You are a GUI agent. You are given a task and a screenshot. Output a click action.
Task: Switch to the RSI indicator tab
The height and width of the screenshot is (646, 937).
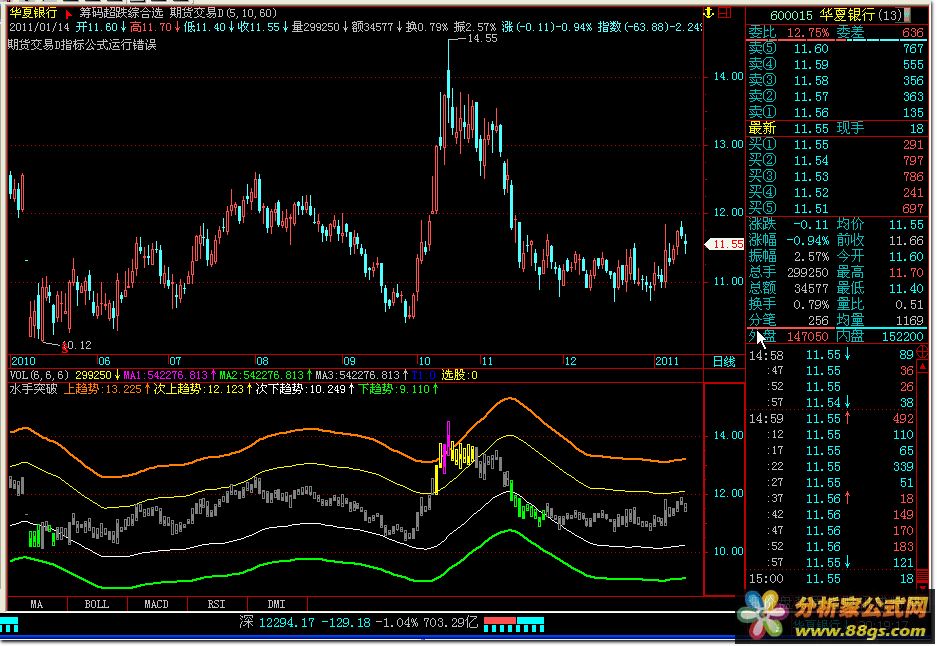click(x=216, y=604)
